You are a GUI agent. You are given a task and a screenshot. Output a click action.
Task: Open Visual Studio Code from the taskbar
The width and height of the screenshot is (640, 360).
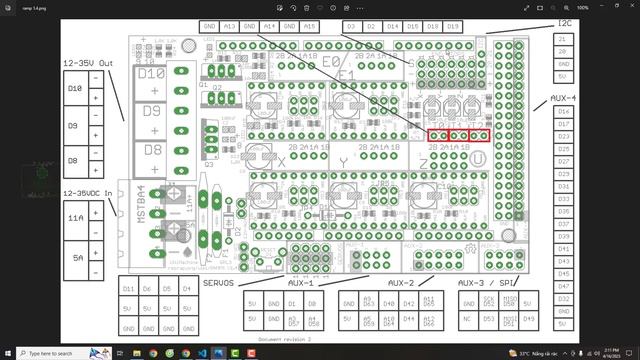click(202, 353)
